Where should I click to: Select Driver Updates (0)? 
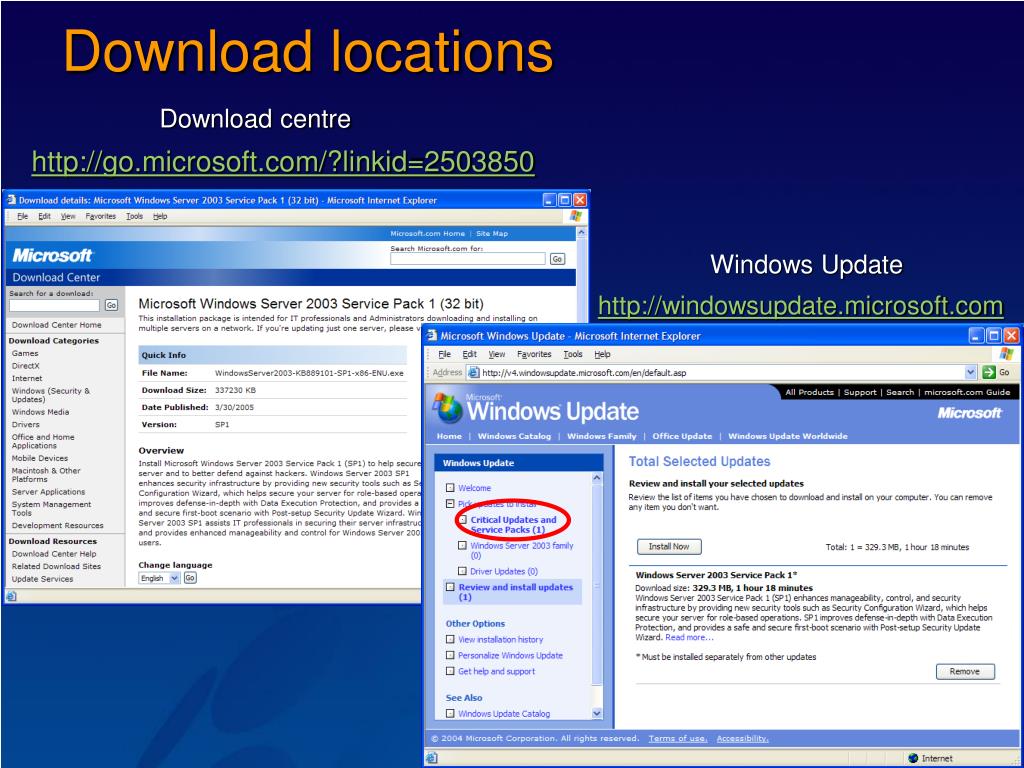coord(504,571)
